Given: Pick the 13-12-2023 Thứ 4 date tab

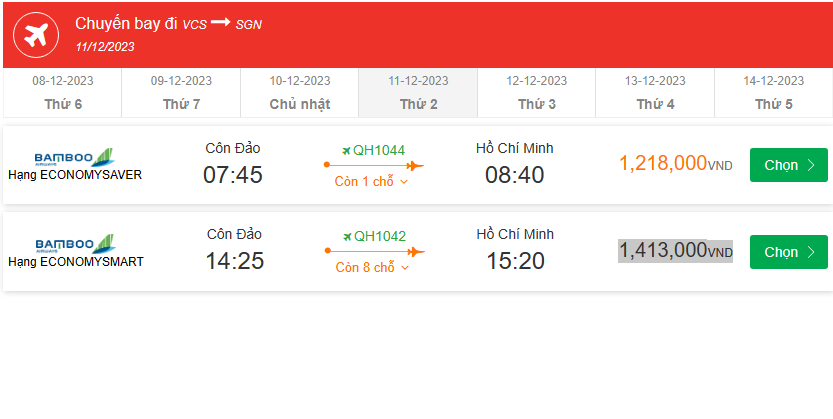Looking at the screenshot, I should 655,93.
